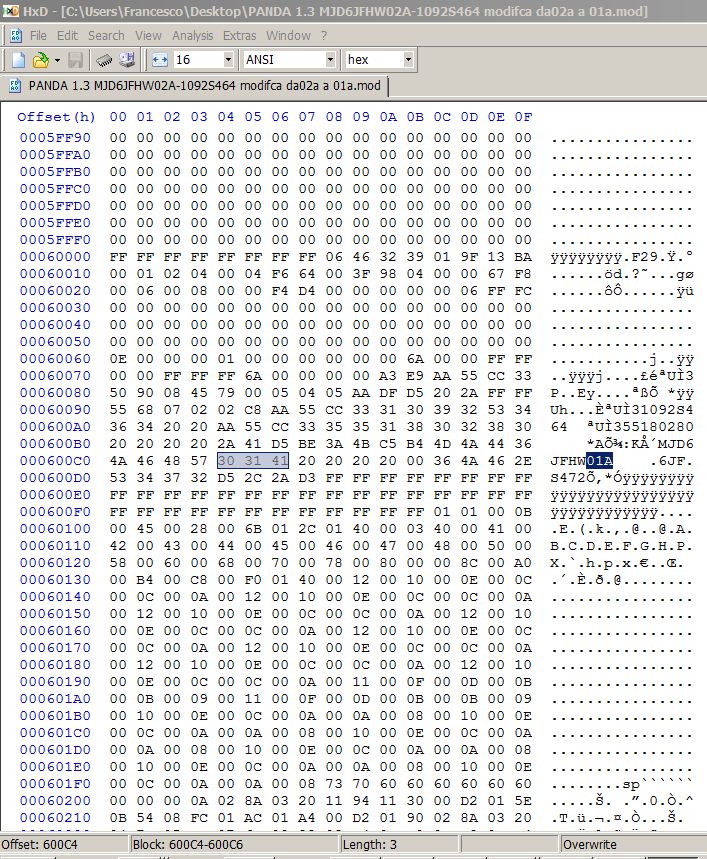
Task: Open the Edit menu
Action: (67, 36)
